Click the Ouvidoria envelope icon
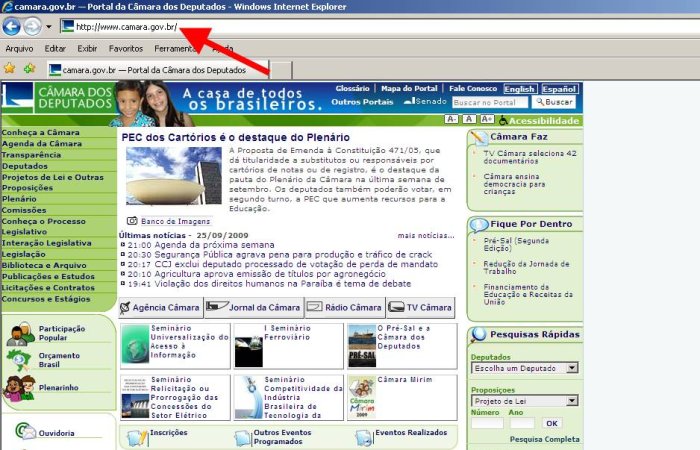The height and width of the screenshot is (450, 700). pyautogui.click(x=25, y=431)
